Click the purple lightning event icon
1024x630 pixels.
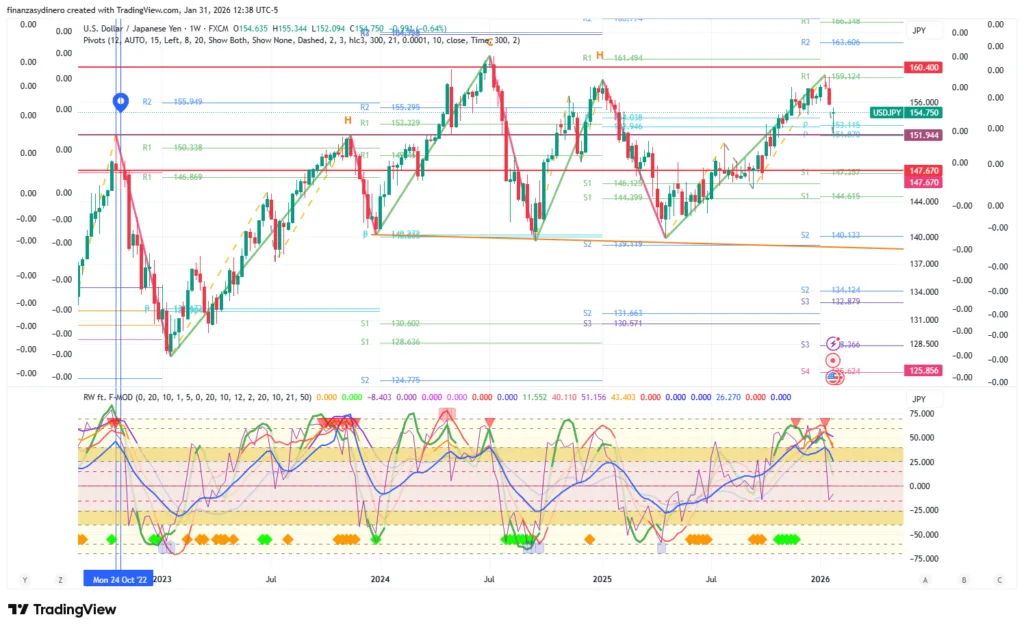[832, 343]
